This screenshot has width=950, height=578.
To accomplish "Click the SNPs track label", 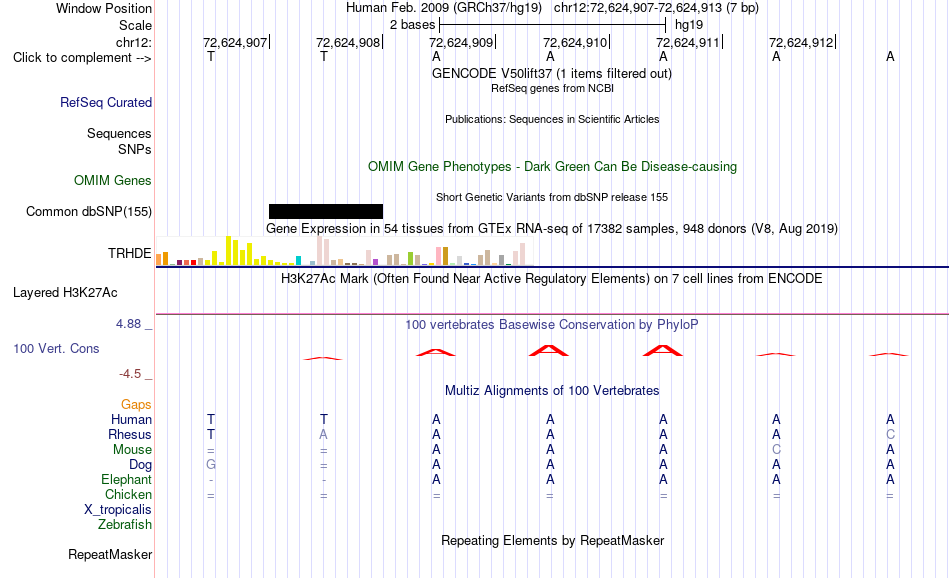I will 135,149.
